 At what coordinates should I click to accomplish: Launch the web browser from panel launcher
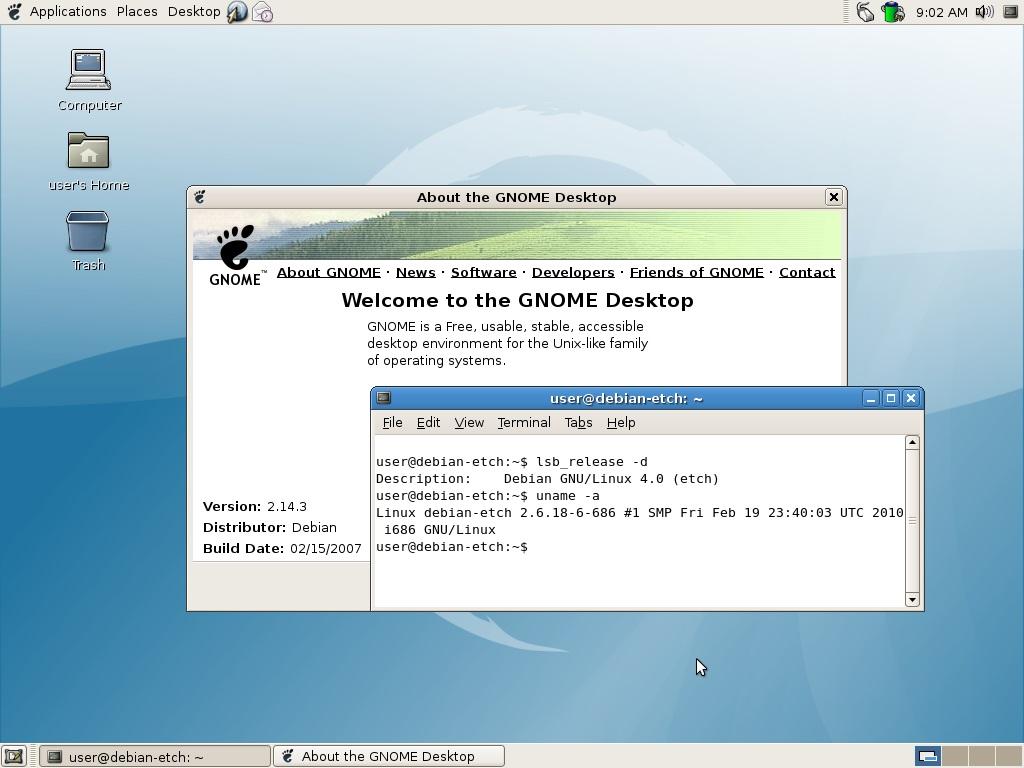[237, 12]
